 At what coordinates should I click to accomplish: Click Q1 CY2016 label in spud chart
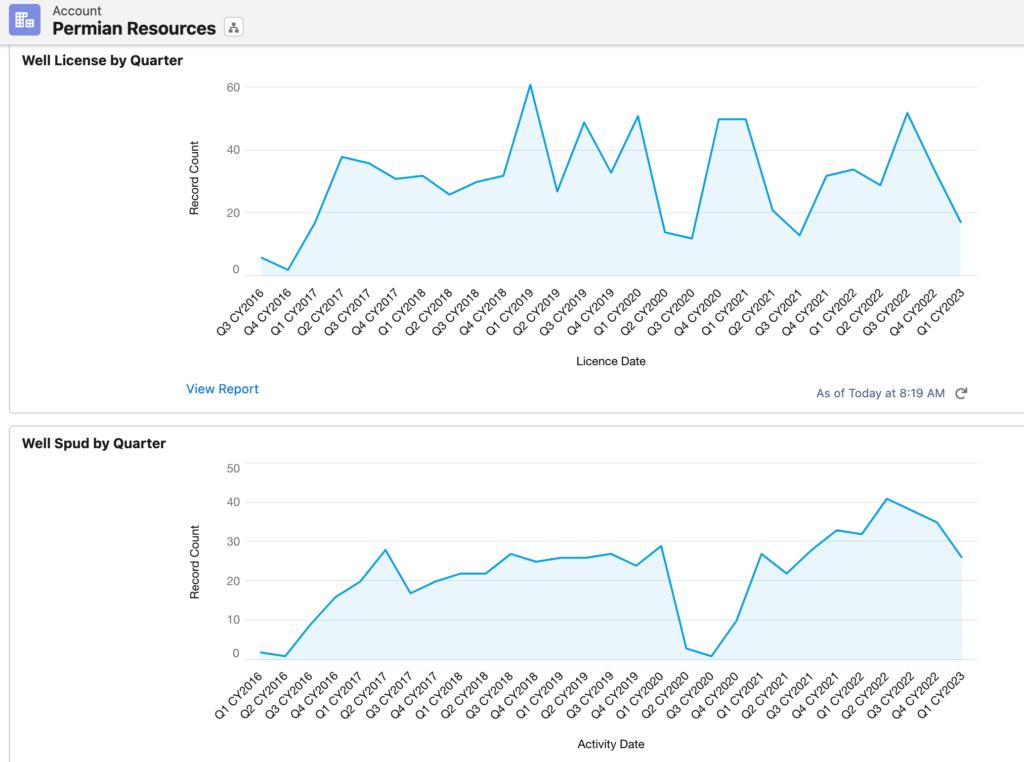[238, 695]
